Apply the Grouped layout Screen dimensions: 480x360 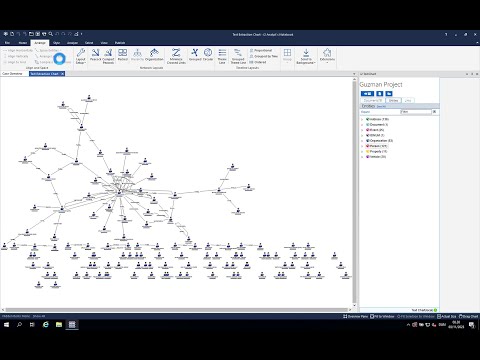click(195, 55)
